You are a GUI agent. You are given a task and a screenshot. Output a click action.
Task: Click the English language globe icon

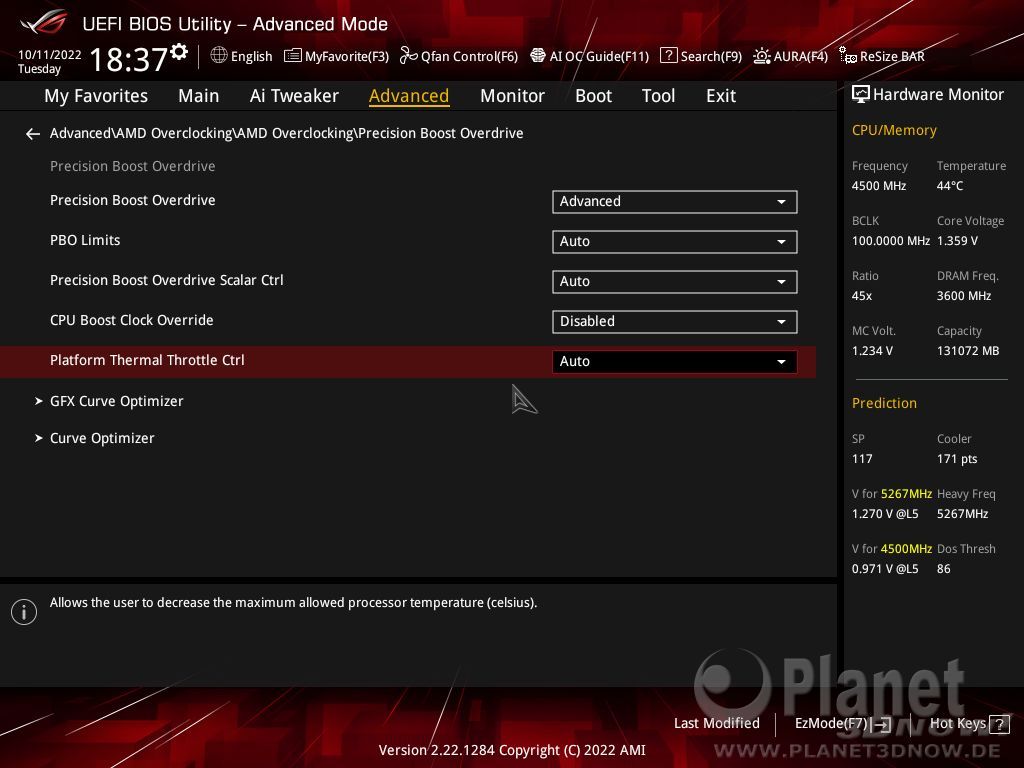(219, 56)
